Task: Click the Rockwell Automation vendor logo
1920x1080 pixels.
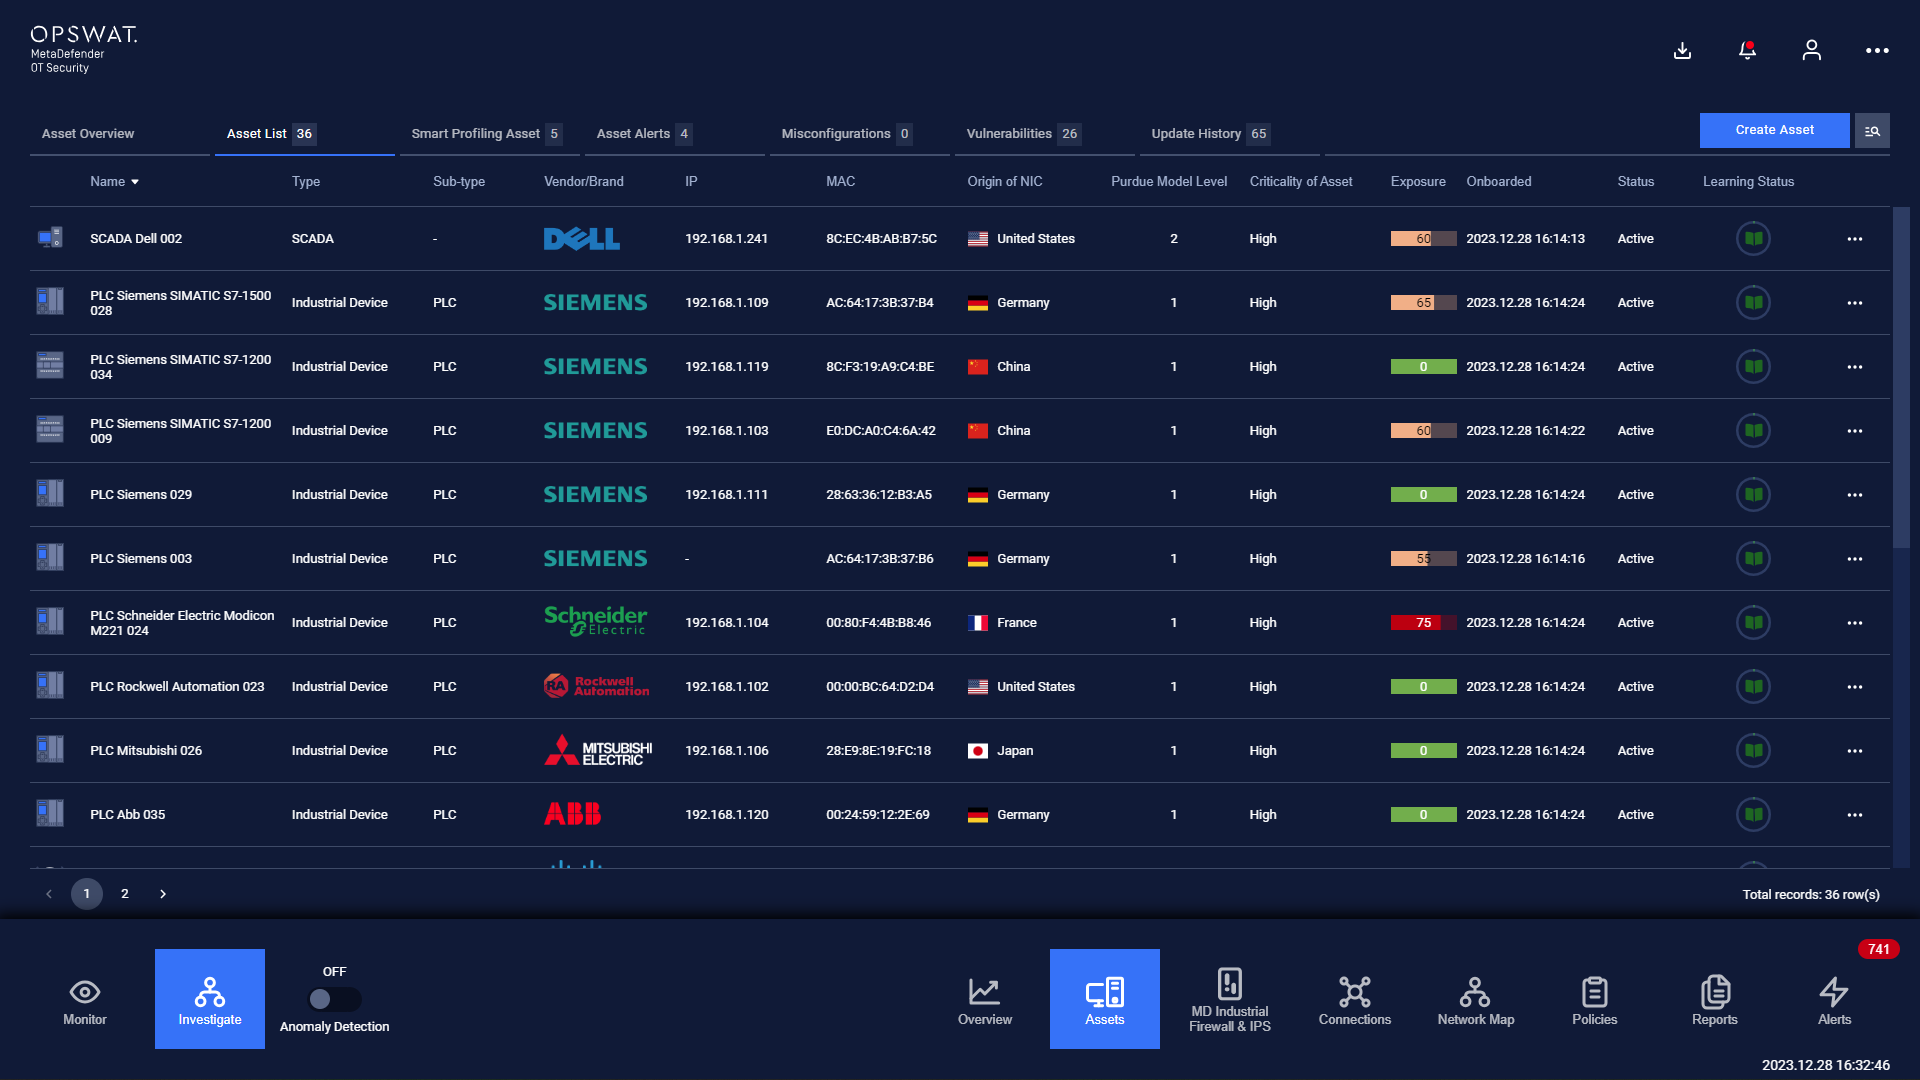Action: [x=597, y=686]
